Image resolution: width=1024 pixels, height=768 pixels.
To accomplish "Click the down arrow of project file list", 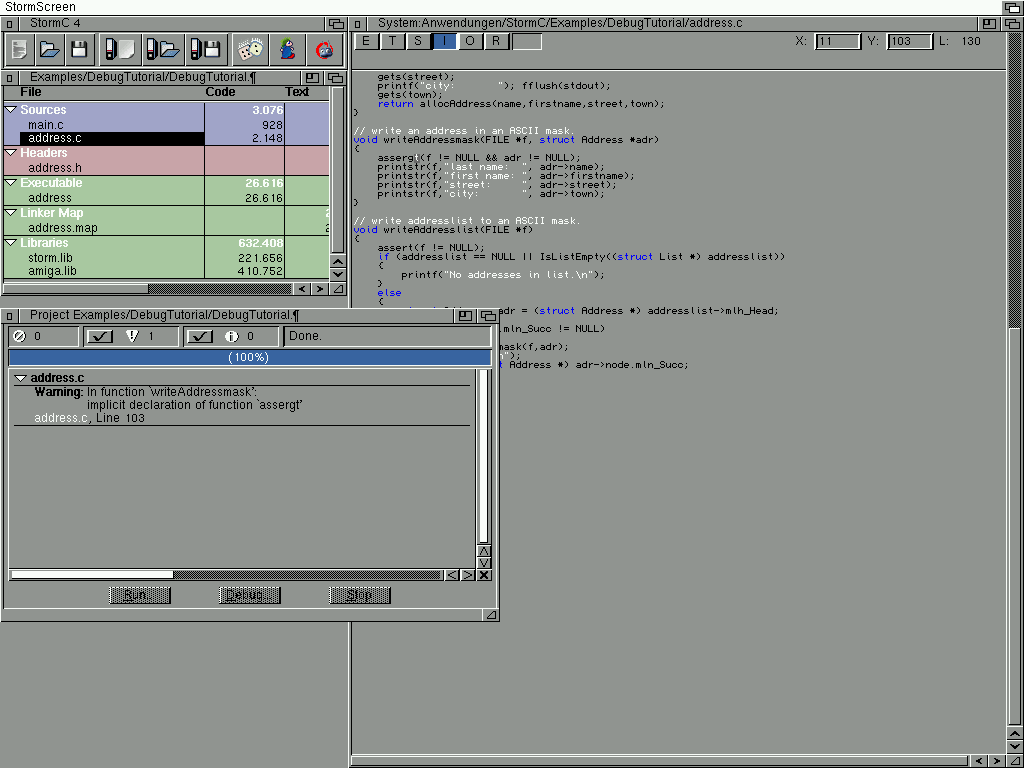I will coord(338,274).
